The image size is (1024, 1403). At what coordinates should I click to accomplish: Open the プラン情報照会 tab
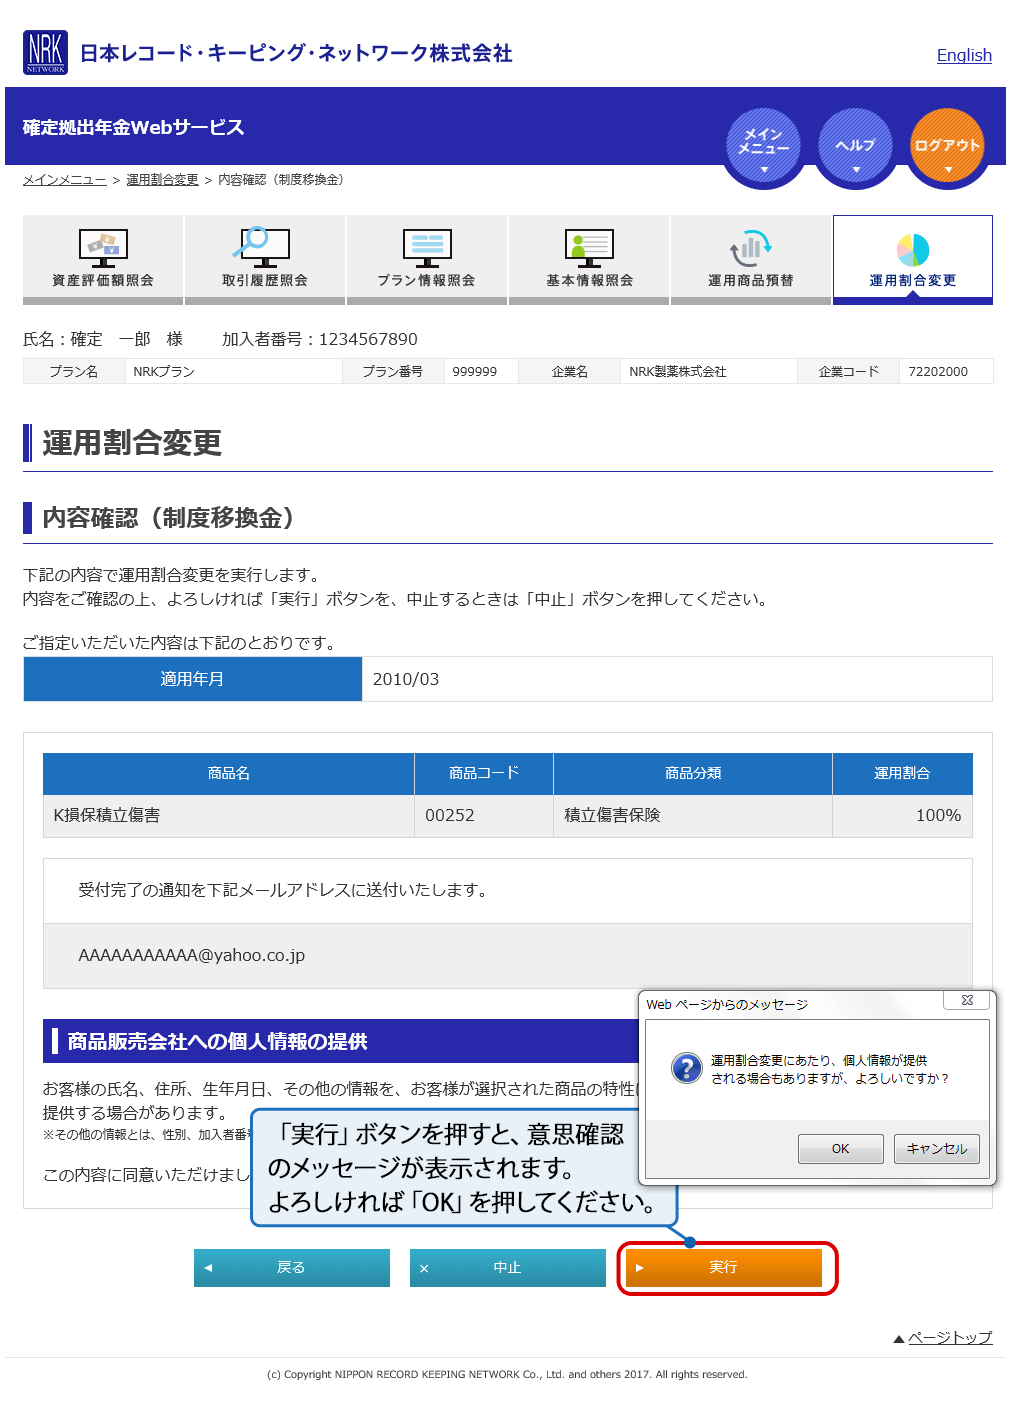[427, 259]
